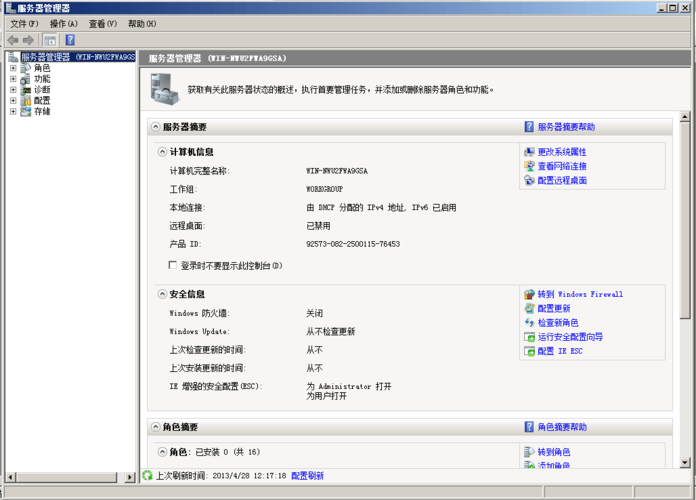Click the 配置远程桌面 icon
Viewport: 696px width, 500px height.
[x=529, y=180]
